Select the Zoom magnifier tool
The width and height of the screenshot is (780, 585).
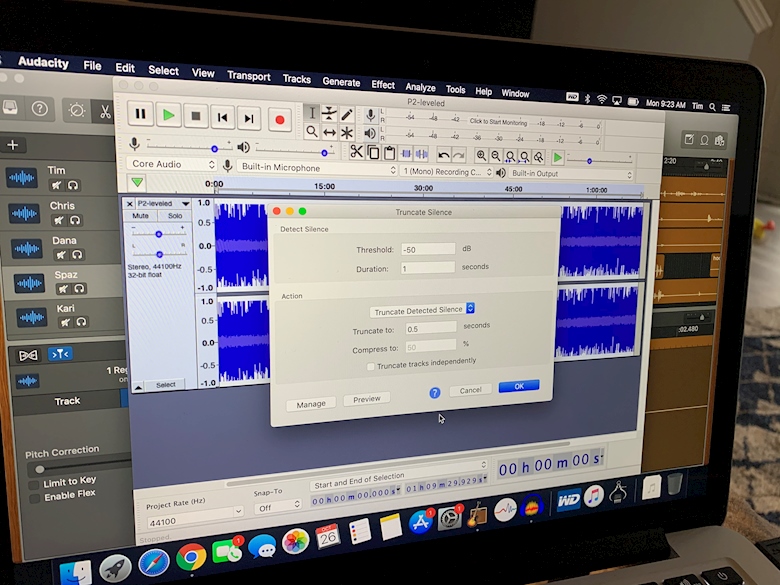click(x=311, y=131)
